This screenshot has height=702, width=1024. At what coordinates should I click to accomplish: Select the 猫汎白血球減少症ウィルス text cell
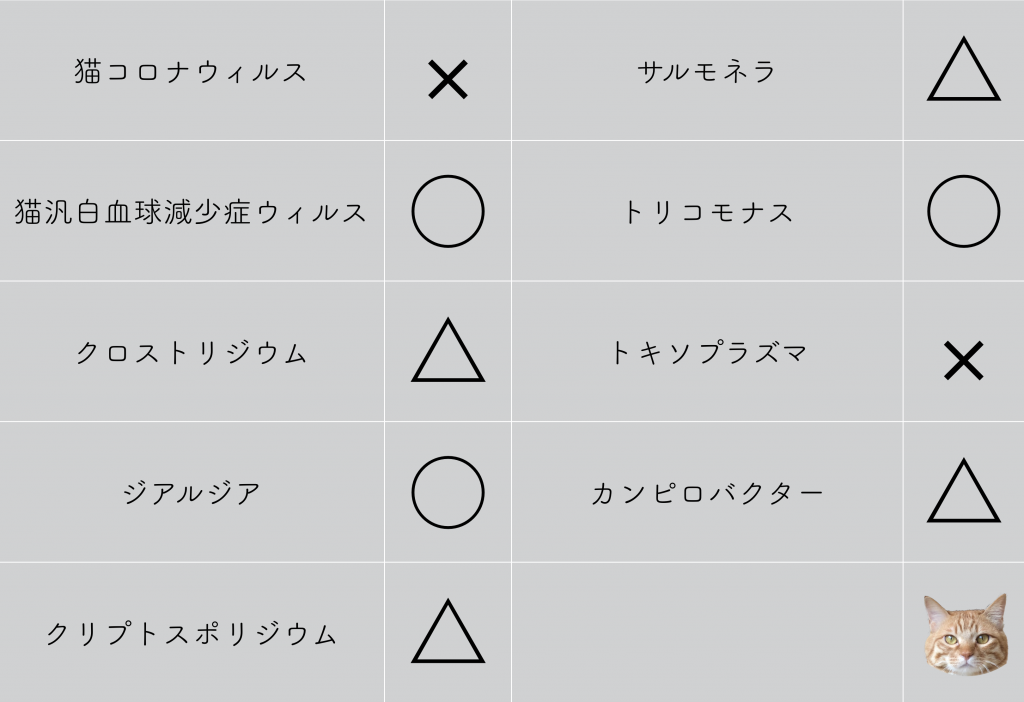191,212
